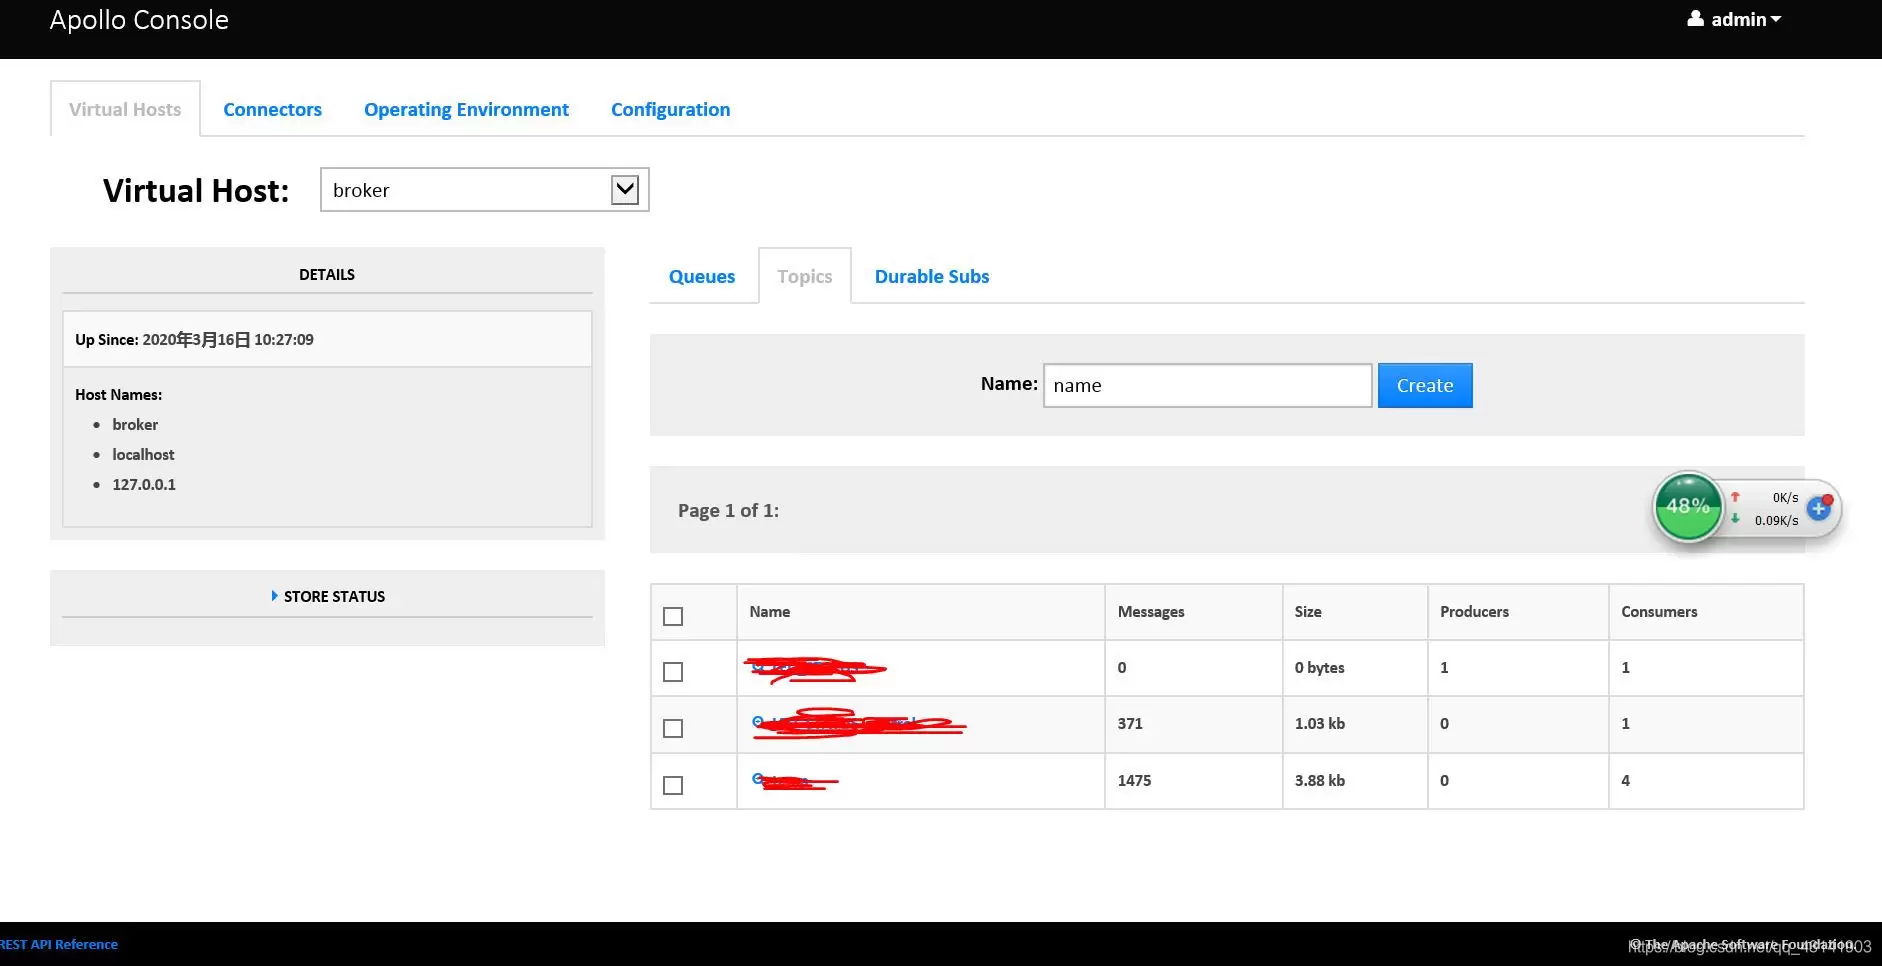The height and width of the screenshot is (966, 1882).
Task: Open the Durable Subs tab
Action: (932, 276)
